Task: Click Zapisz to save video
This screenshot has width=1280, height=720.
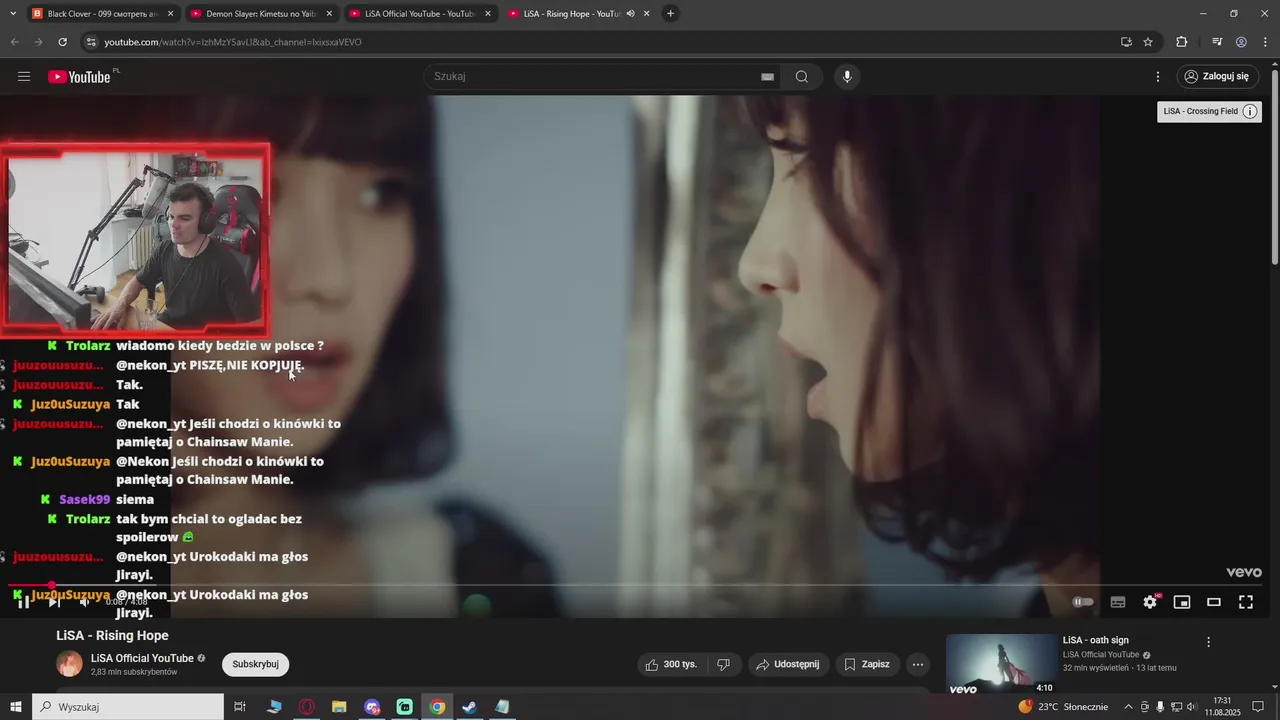Action: click(867, 664)
